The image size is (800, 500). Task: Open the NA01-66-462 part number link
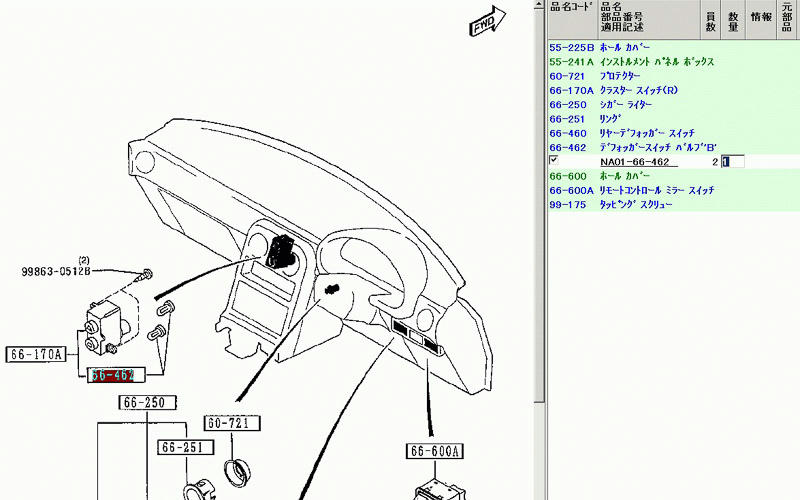point(637,161)
